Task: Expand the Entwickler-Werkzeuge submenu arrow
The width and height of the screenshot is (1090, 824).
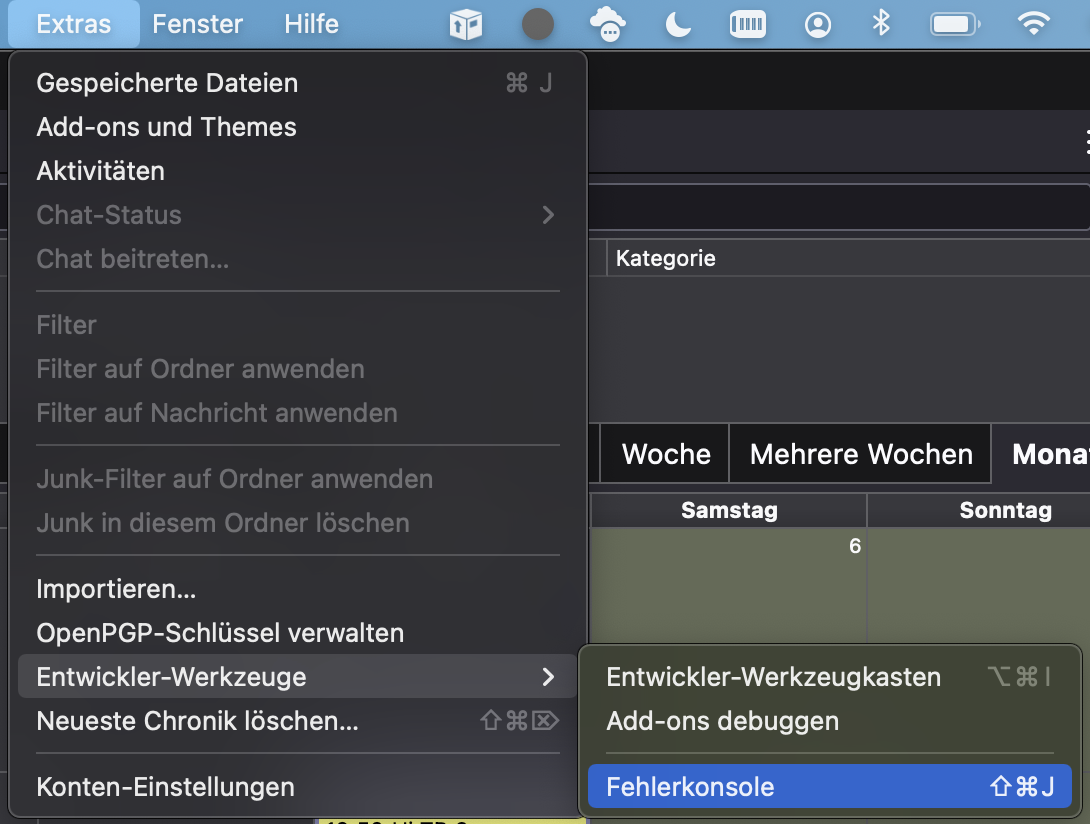Action: coord(548,677)
